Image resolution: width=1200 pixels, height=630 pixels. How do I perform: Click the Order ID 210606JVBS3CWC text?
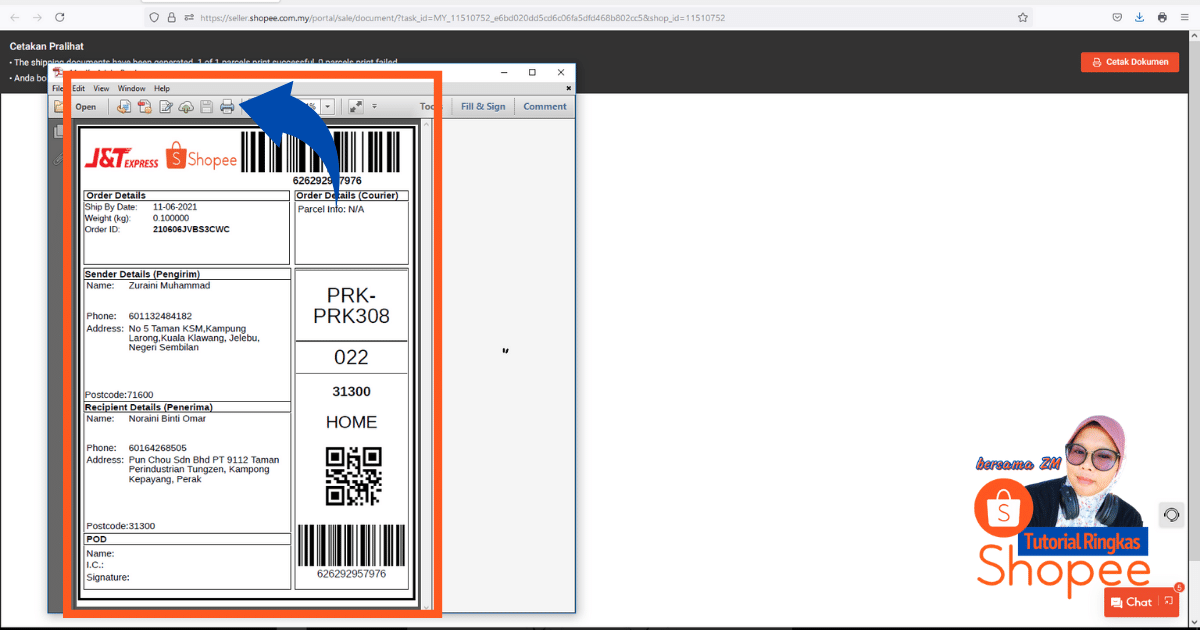tap(191, 229)
